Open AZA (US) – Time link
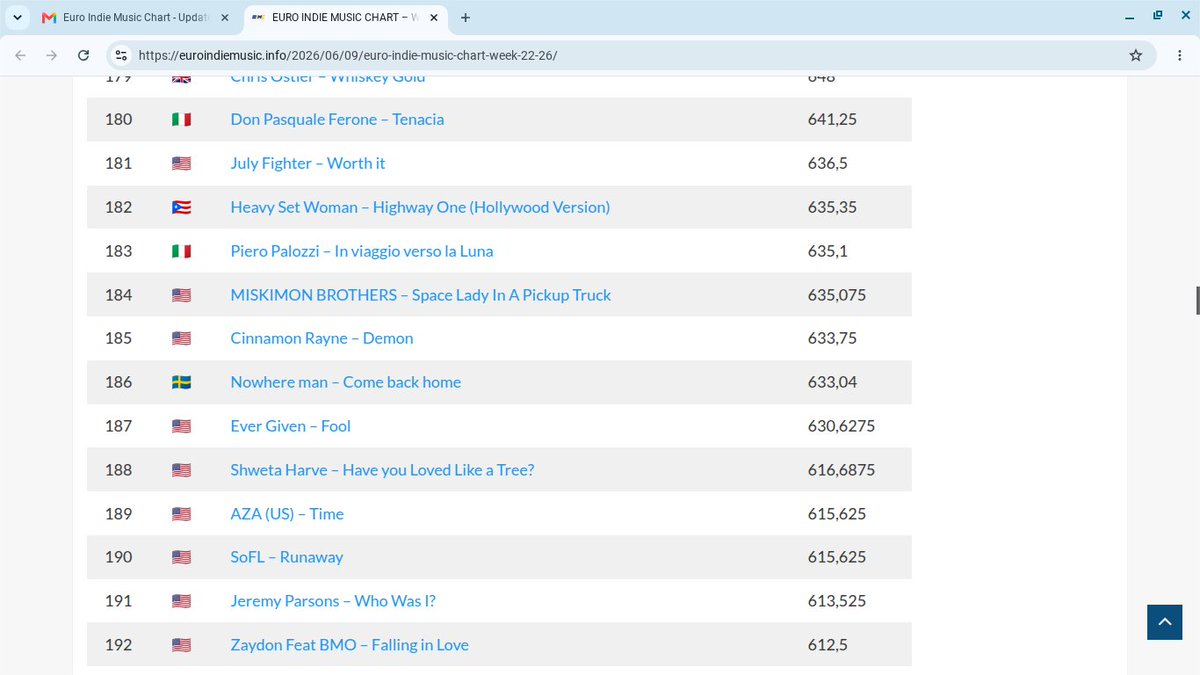Viewport: 1200px width, 675px height. (287, 514)
